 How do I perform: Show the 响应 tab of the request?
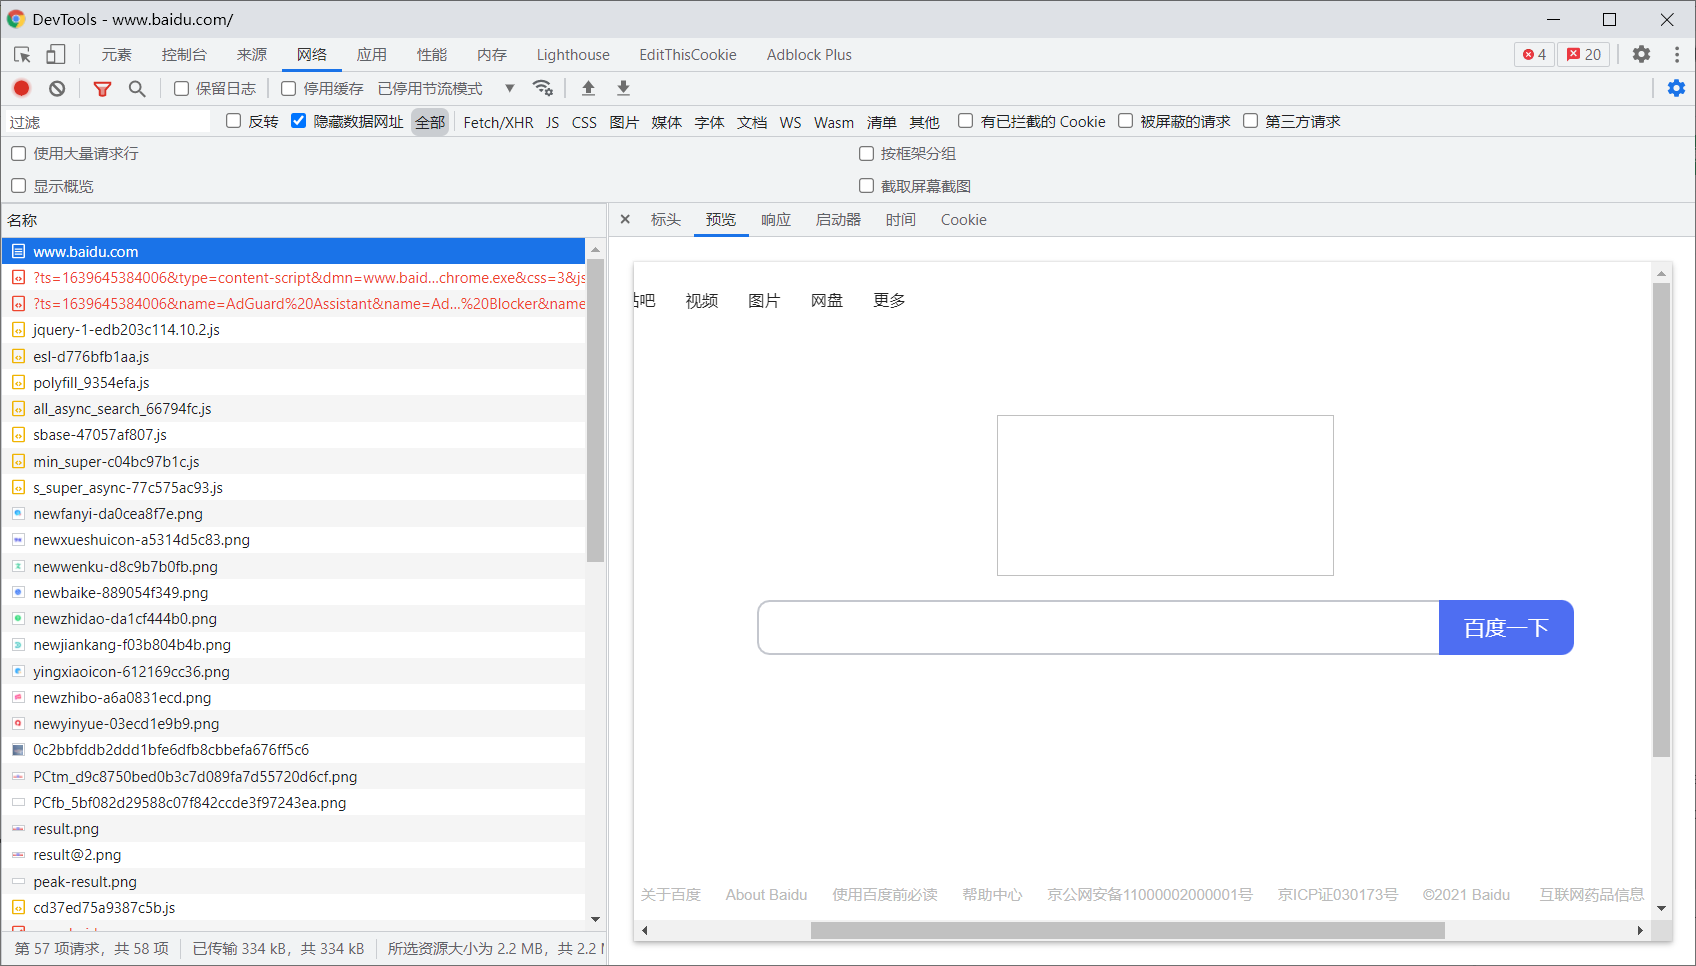point(776,220)
